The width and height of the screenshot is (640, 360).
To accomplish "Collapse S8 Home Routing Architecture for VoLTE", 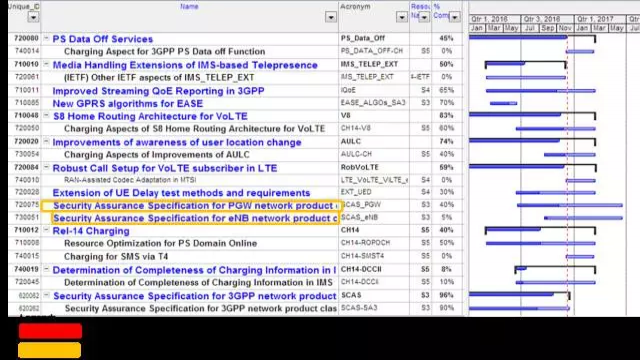I will (x=46, y=116).
